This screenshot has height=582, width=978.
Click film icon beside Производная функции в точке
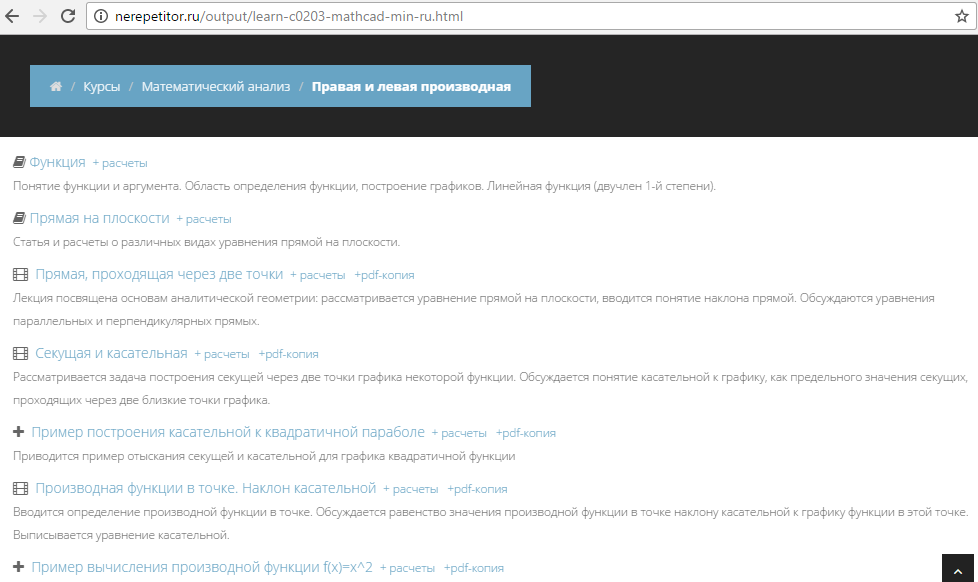pos(21,488)
